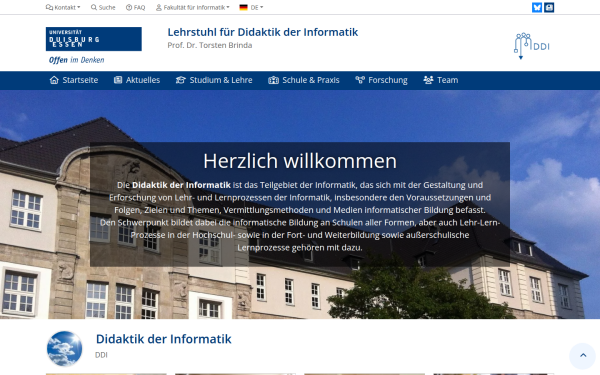
Task: Click the Offen im Denken slogan
Action: (x=77, y=60)
